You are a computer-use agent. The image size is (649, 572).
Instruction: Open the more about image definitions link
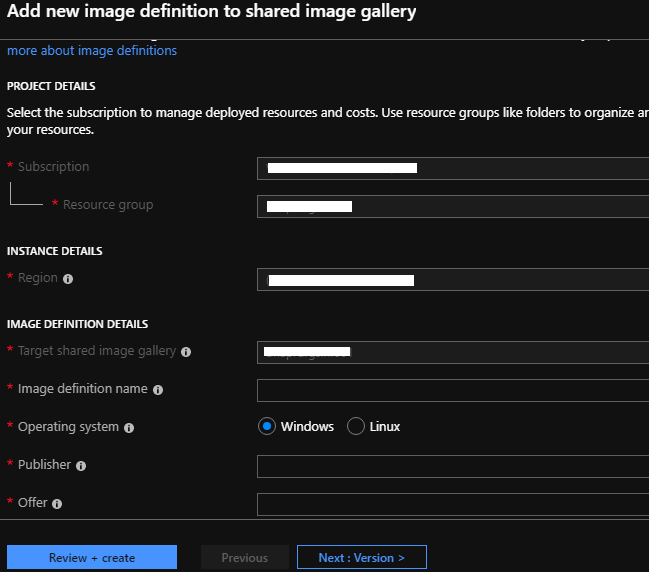tap(92, 51)
